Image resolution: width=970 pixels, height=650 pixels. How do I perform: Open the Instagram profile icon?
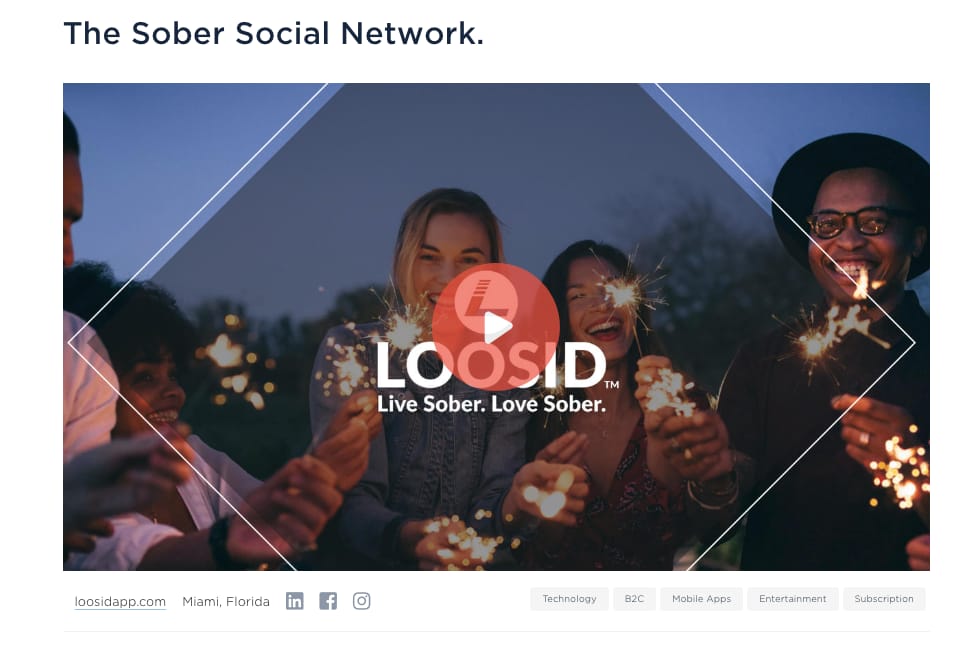click(x=361, y=601)
